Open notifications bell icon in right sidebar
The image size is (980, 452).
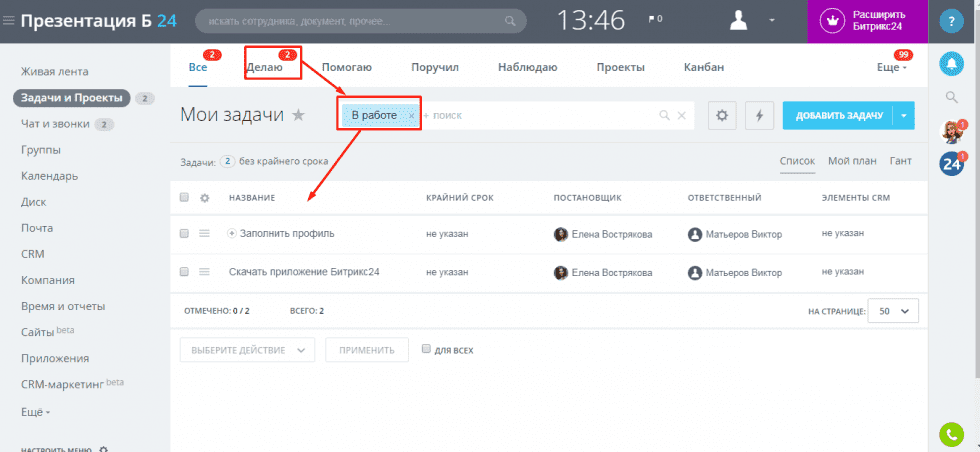951,62
